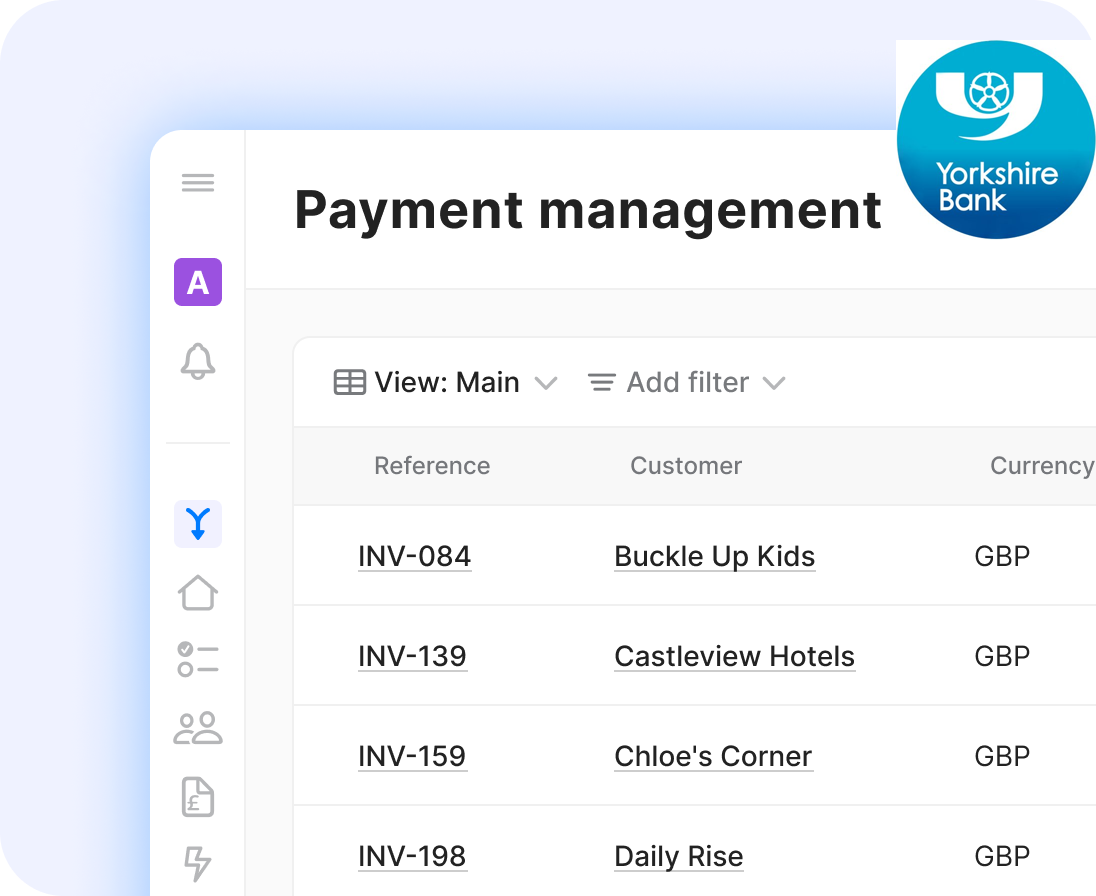Screen dimensions: 1096x896
Task: Open the invoice document pound icon
Action: tap(198, 796)
